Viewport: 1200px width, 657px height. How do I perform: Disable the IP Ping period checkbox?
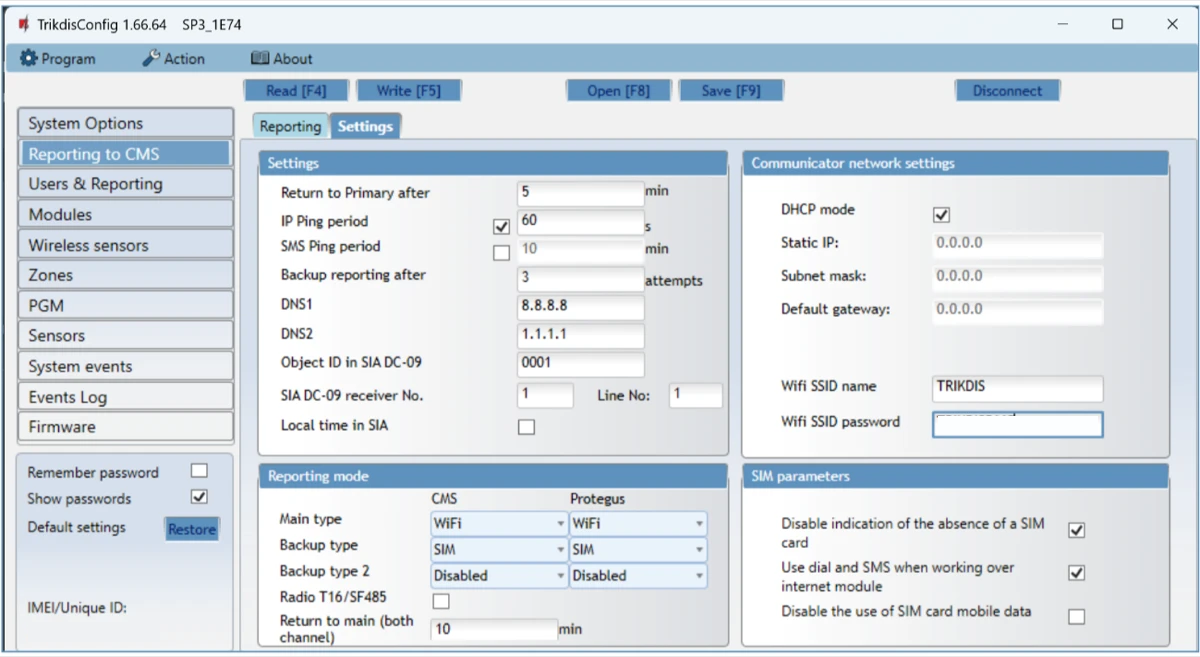click(502, 227)
